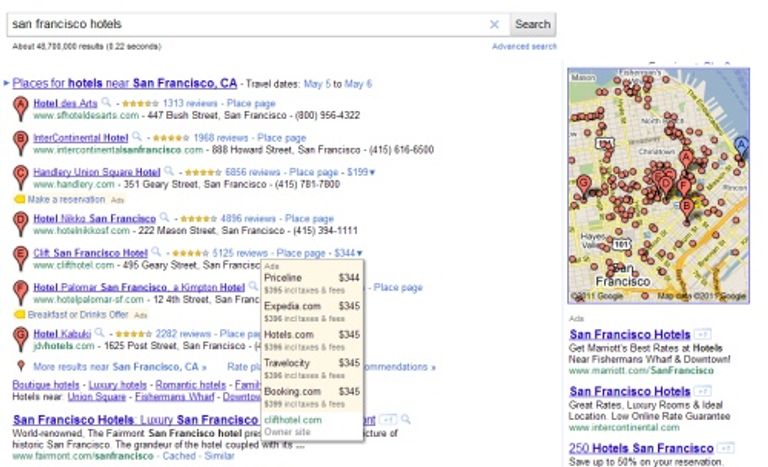The image size is (768, 467).
Task: Click Make a reservation offer link
Action: click(66, 199)
